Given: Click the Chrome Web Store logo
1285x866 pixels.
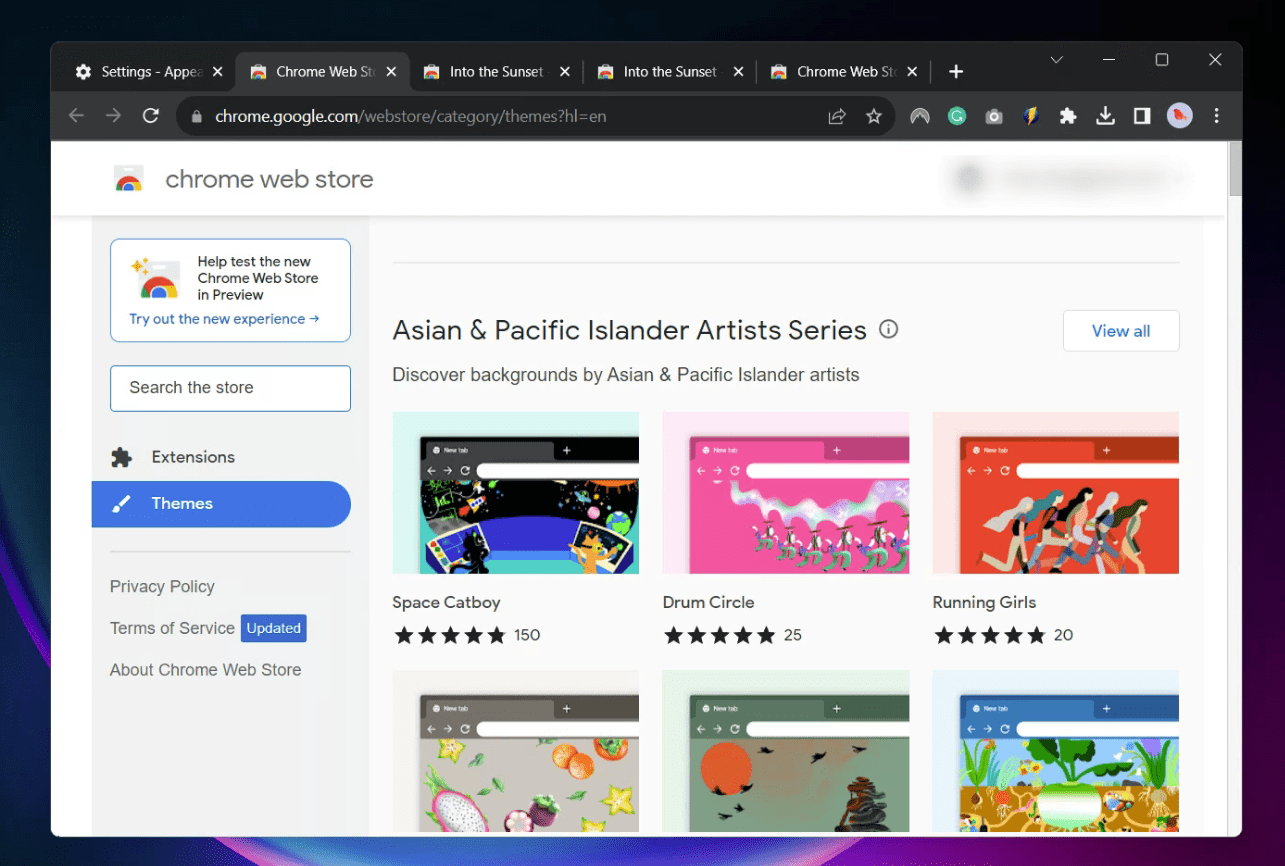Looking at the screenshot, I should click(129, 179).
